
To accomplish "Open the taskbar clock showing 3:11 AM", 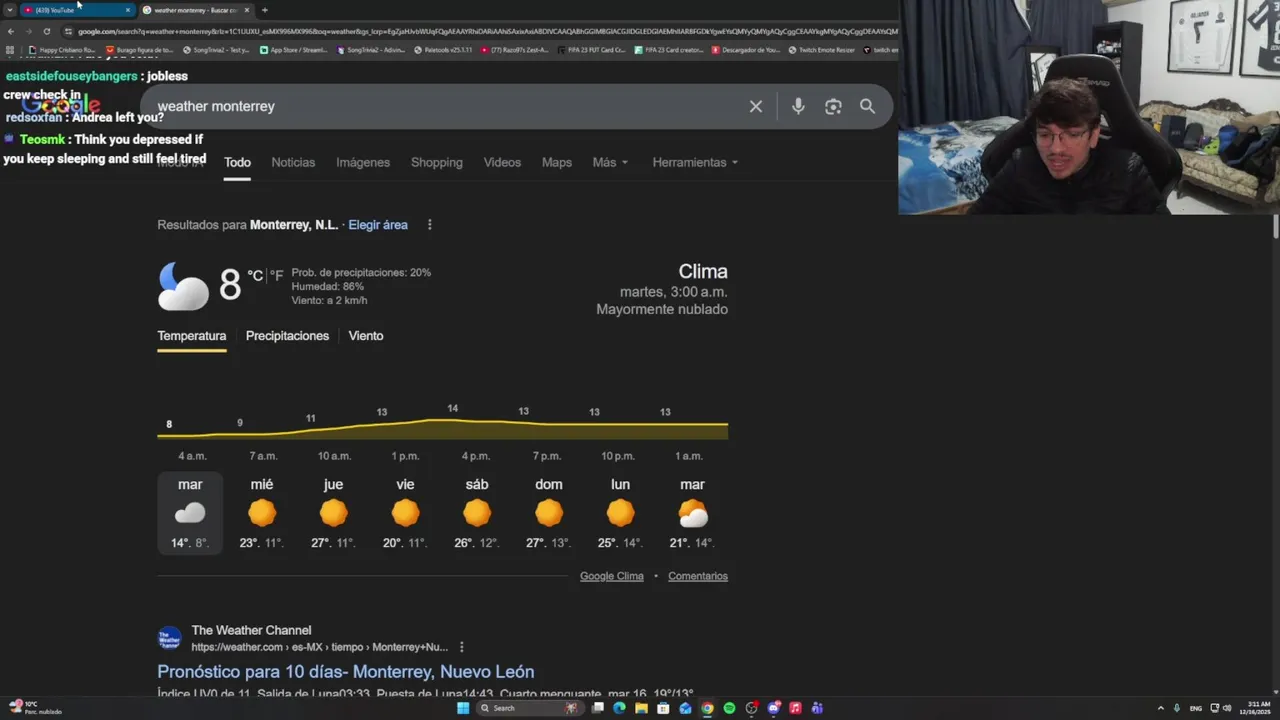I will click(1257, 708).
